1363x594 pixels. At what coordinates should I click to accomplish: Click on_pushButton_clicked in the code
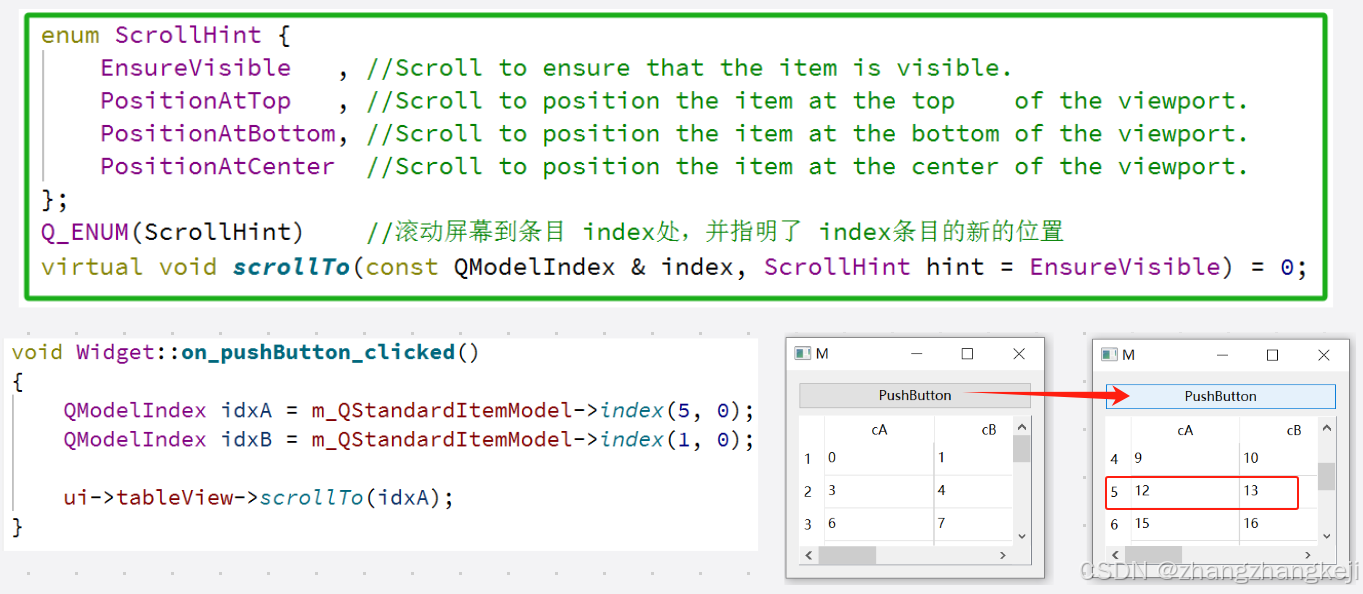pyautogui.click(x=318, y=352)
